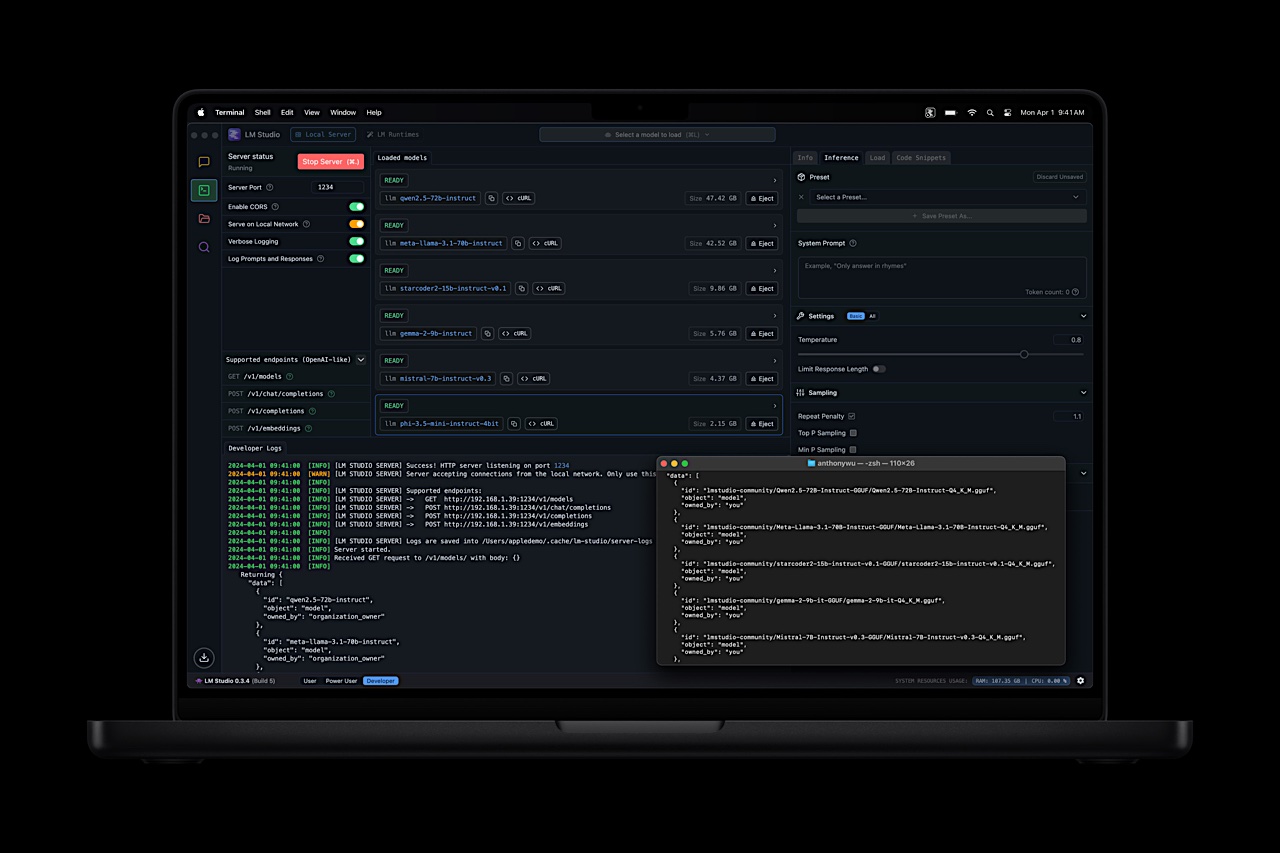Viewport: 1280px width, 853px height.
Task: Click the help icon beside System Prompt
Action: [853, 243]
